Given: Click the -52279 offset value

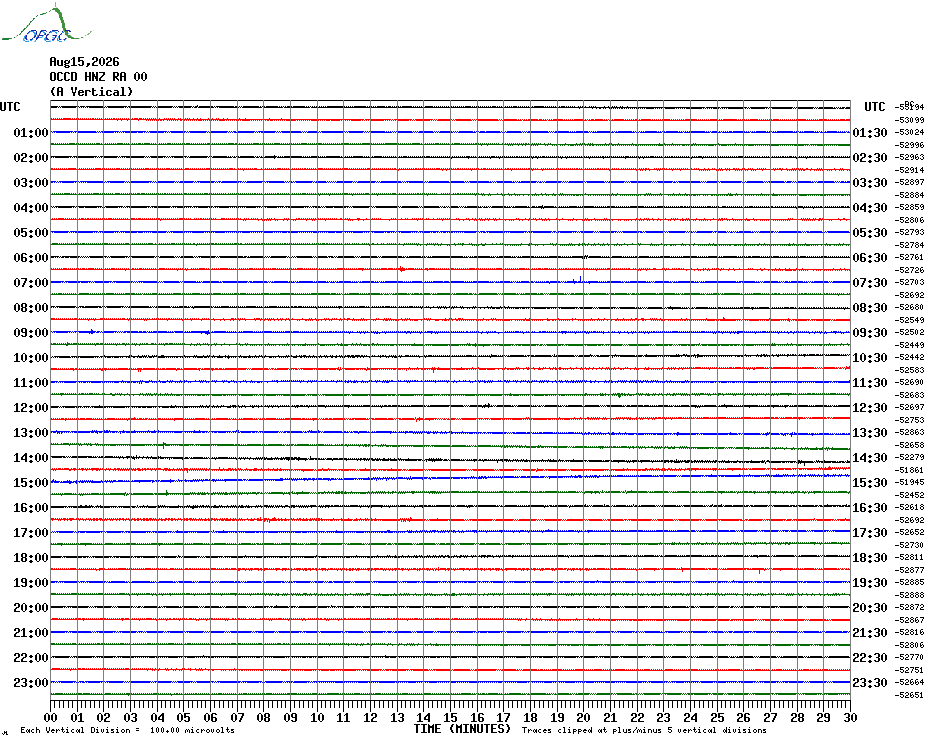Looking at the screenshot, I should pos(909,457).
